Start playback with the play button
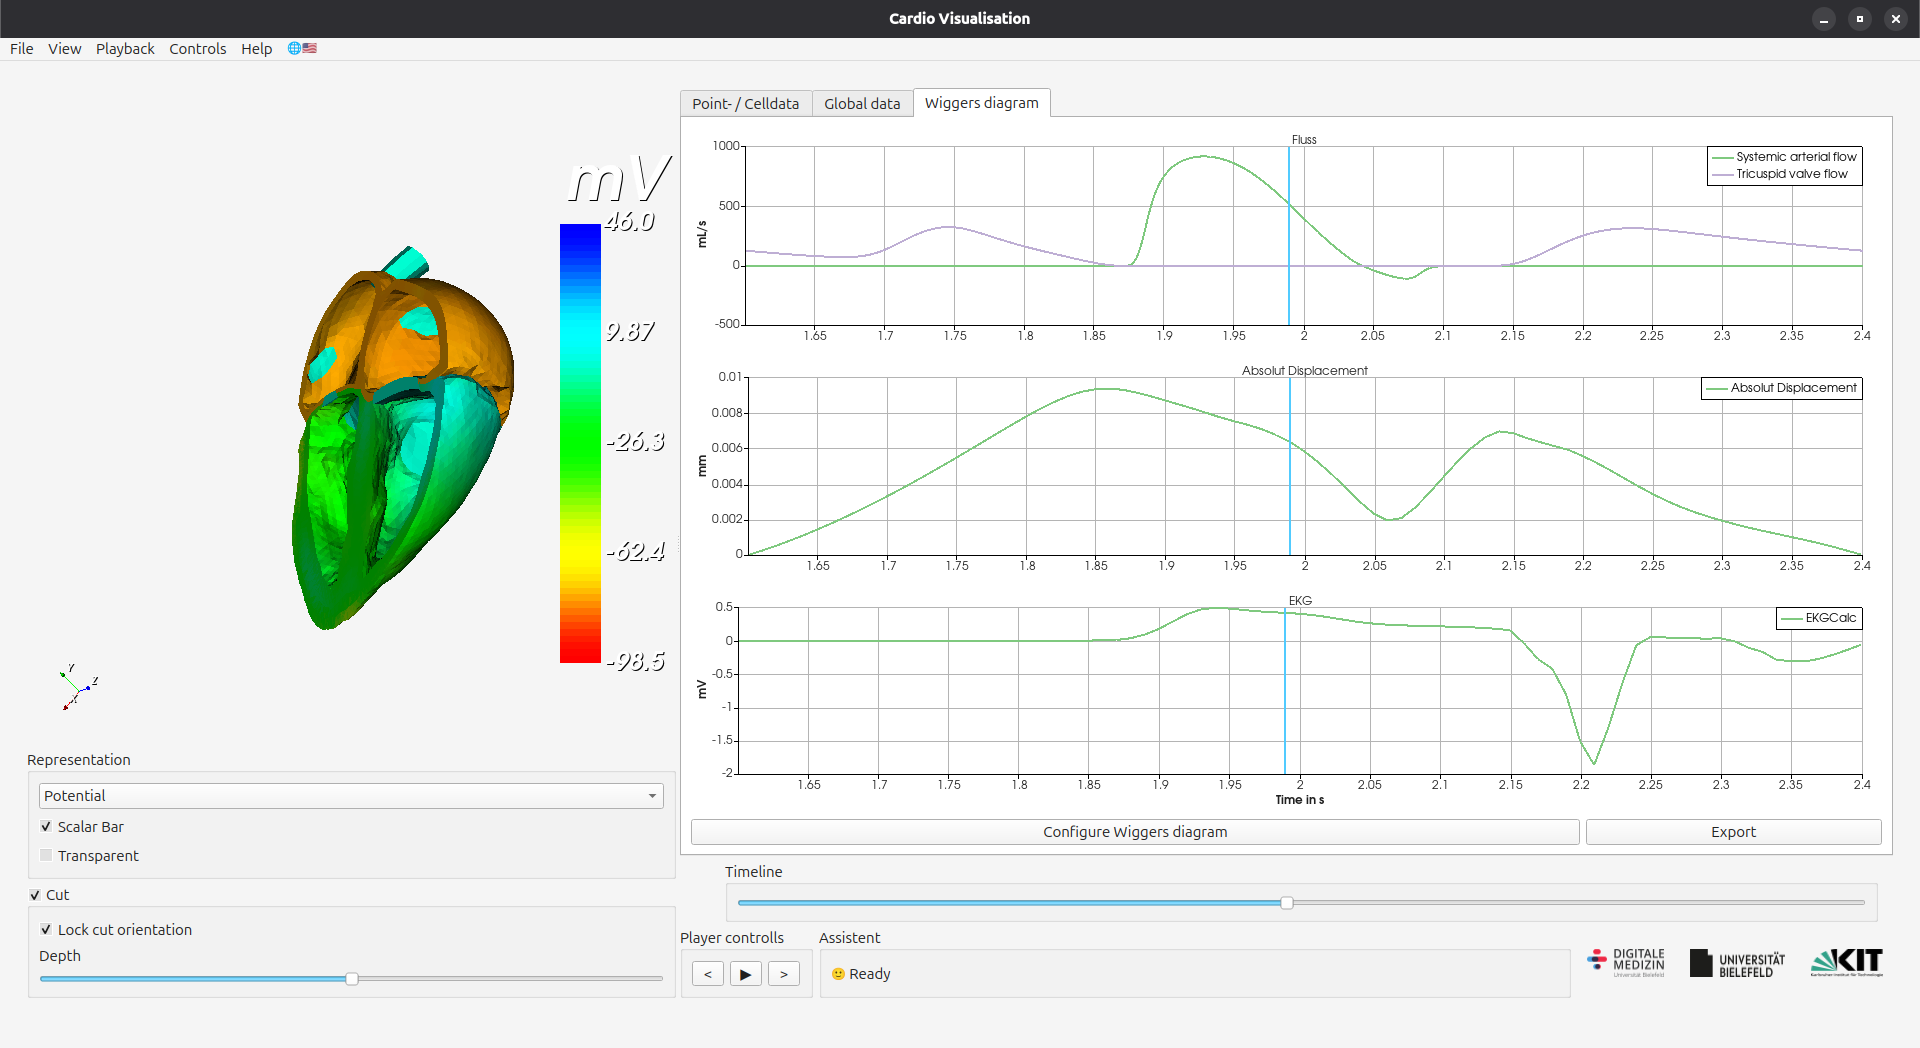Screen dimensions: 1920x1048 point(745,974)
